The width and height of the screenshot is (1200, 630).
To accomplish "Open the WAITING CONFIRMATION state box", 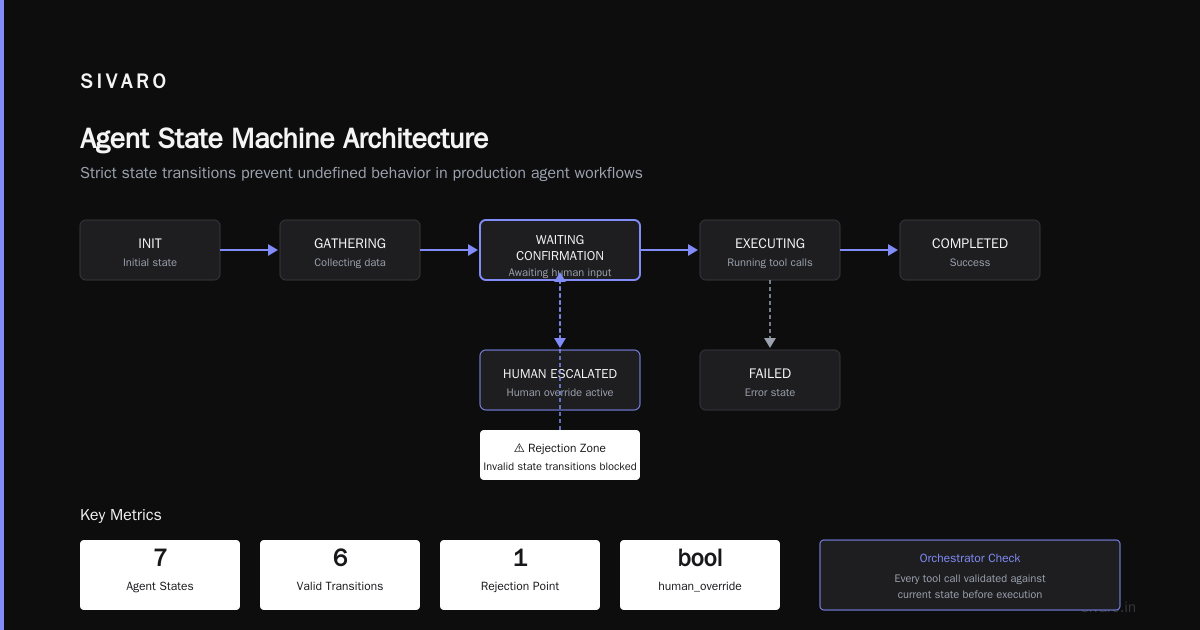I will [560, 250].
